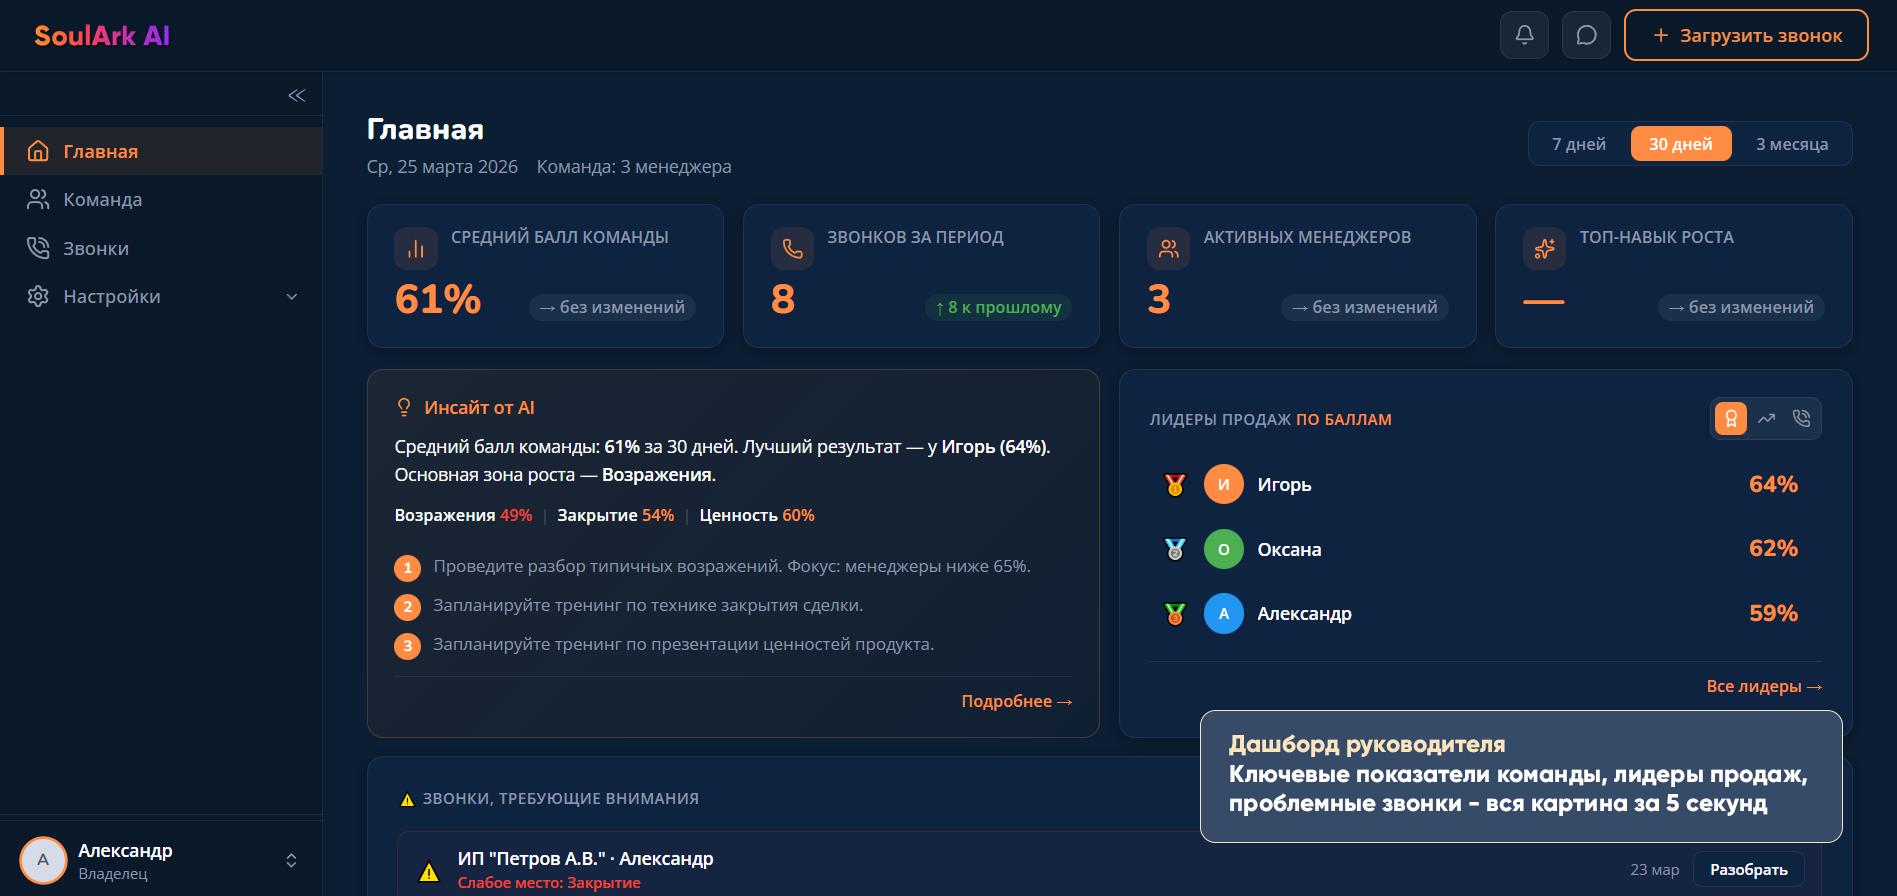Click the users icon in Активных менеджеров card
The height and width of the screenshot is (896, 1897).
tap(1168, 249)
